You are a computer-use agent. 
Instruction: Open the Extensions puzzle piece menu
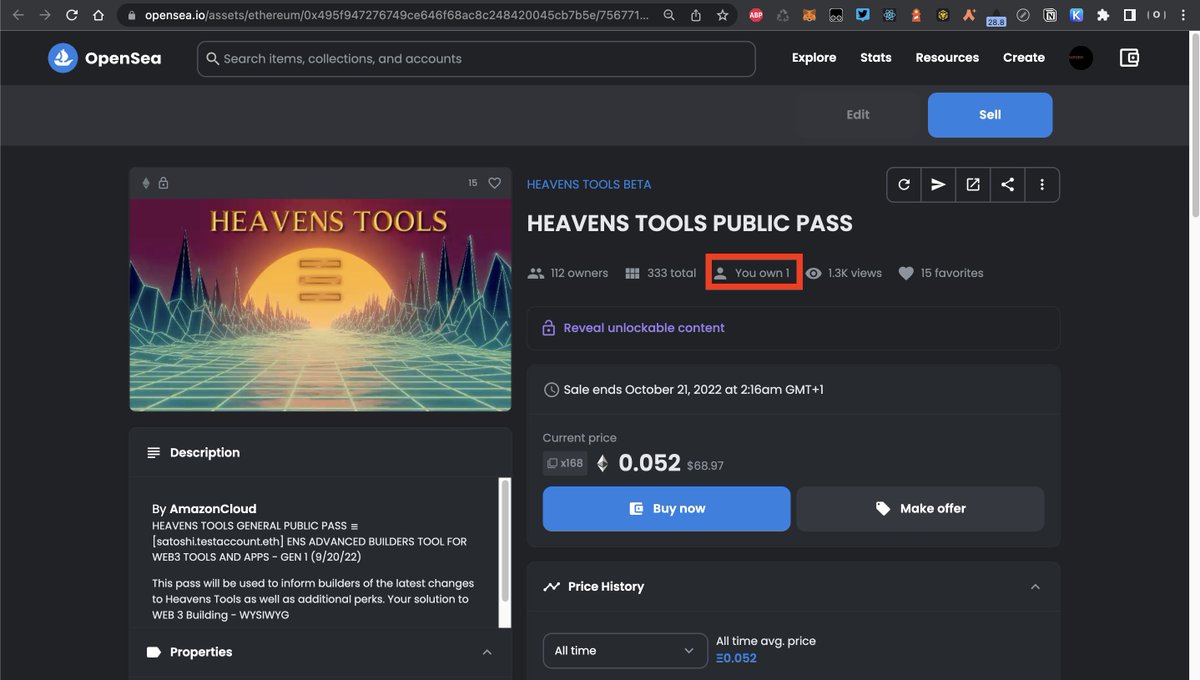click(1103, 15)
